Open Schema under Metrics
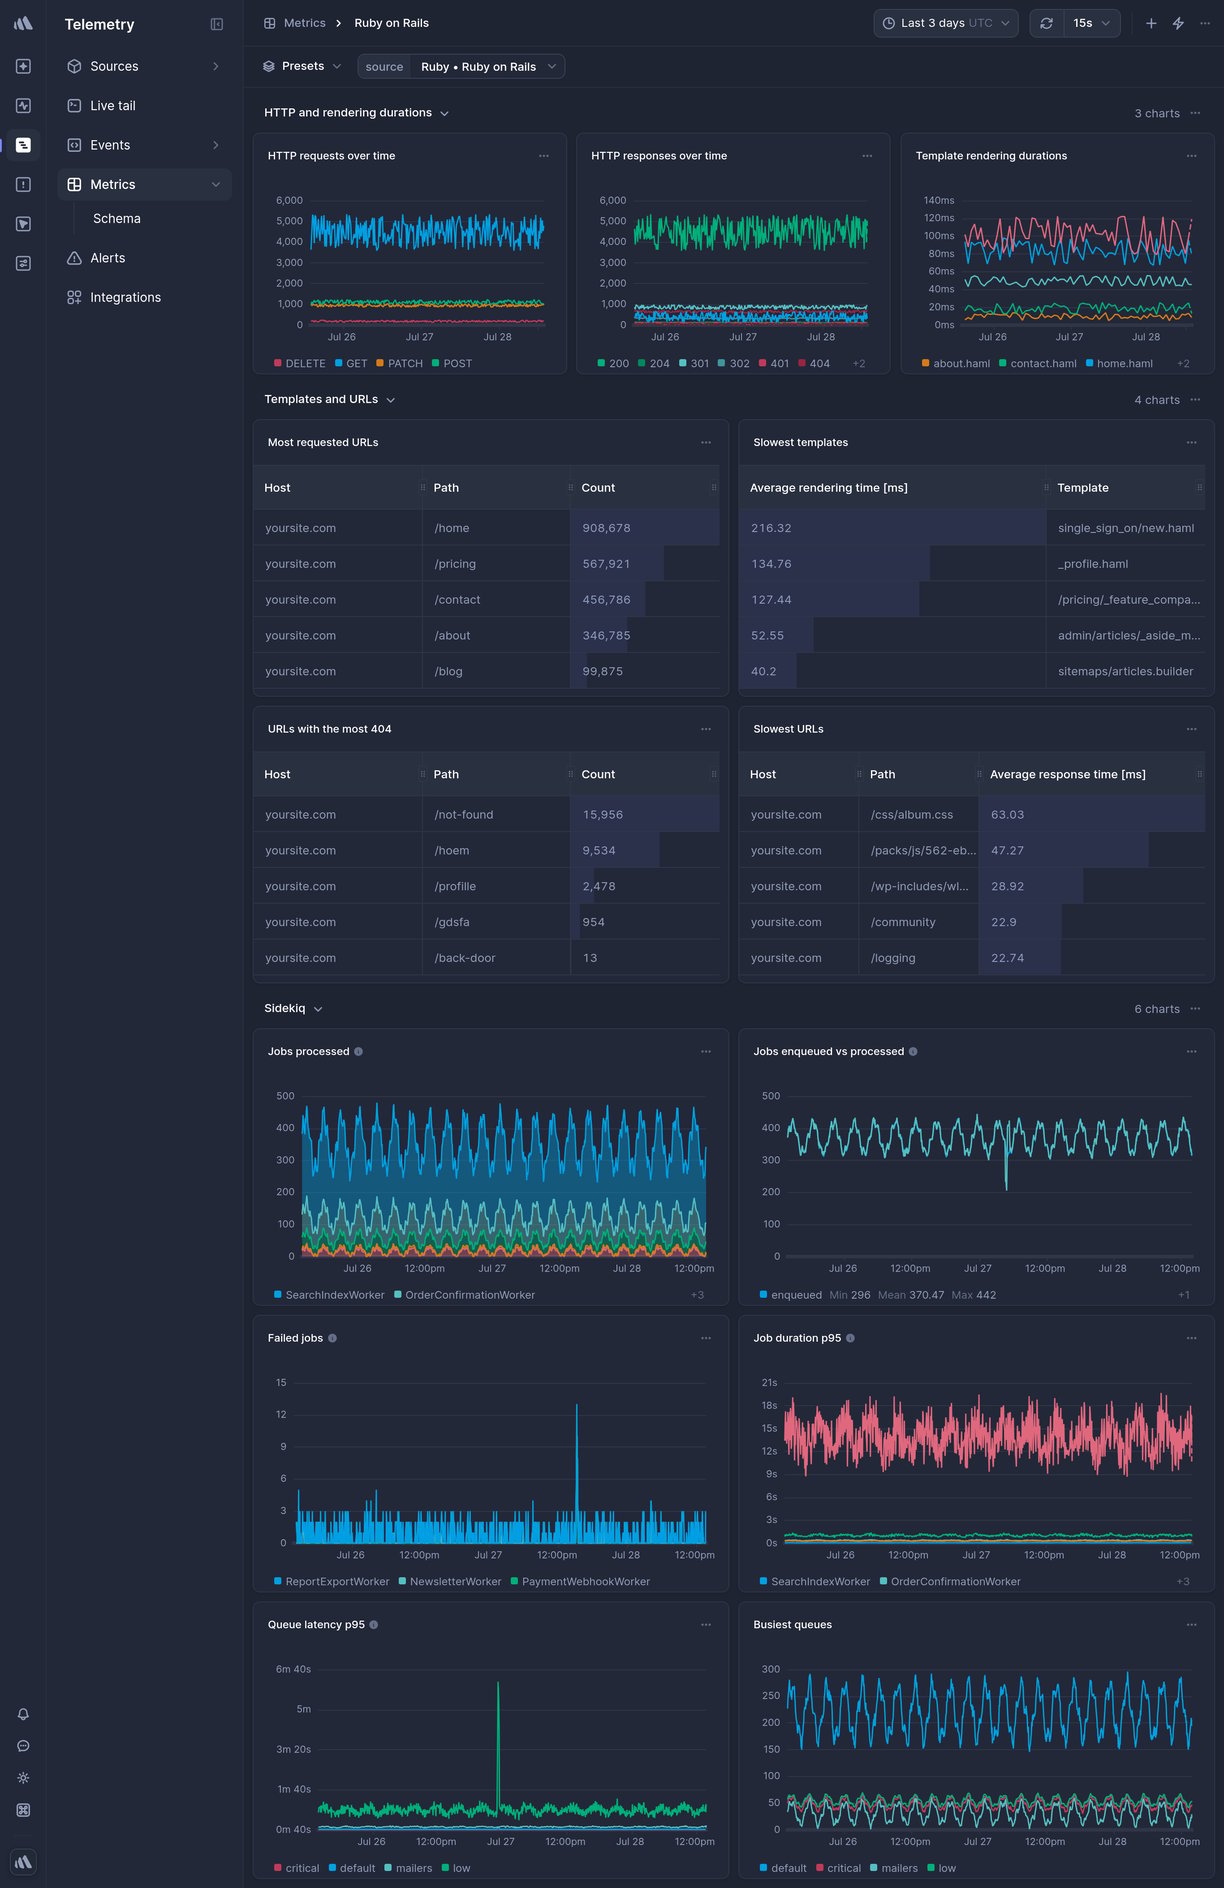The image size is (1224, 1888). tap(117, 219)
